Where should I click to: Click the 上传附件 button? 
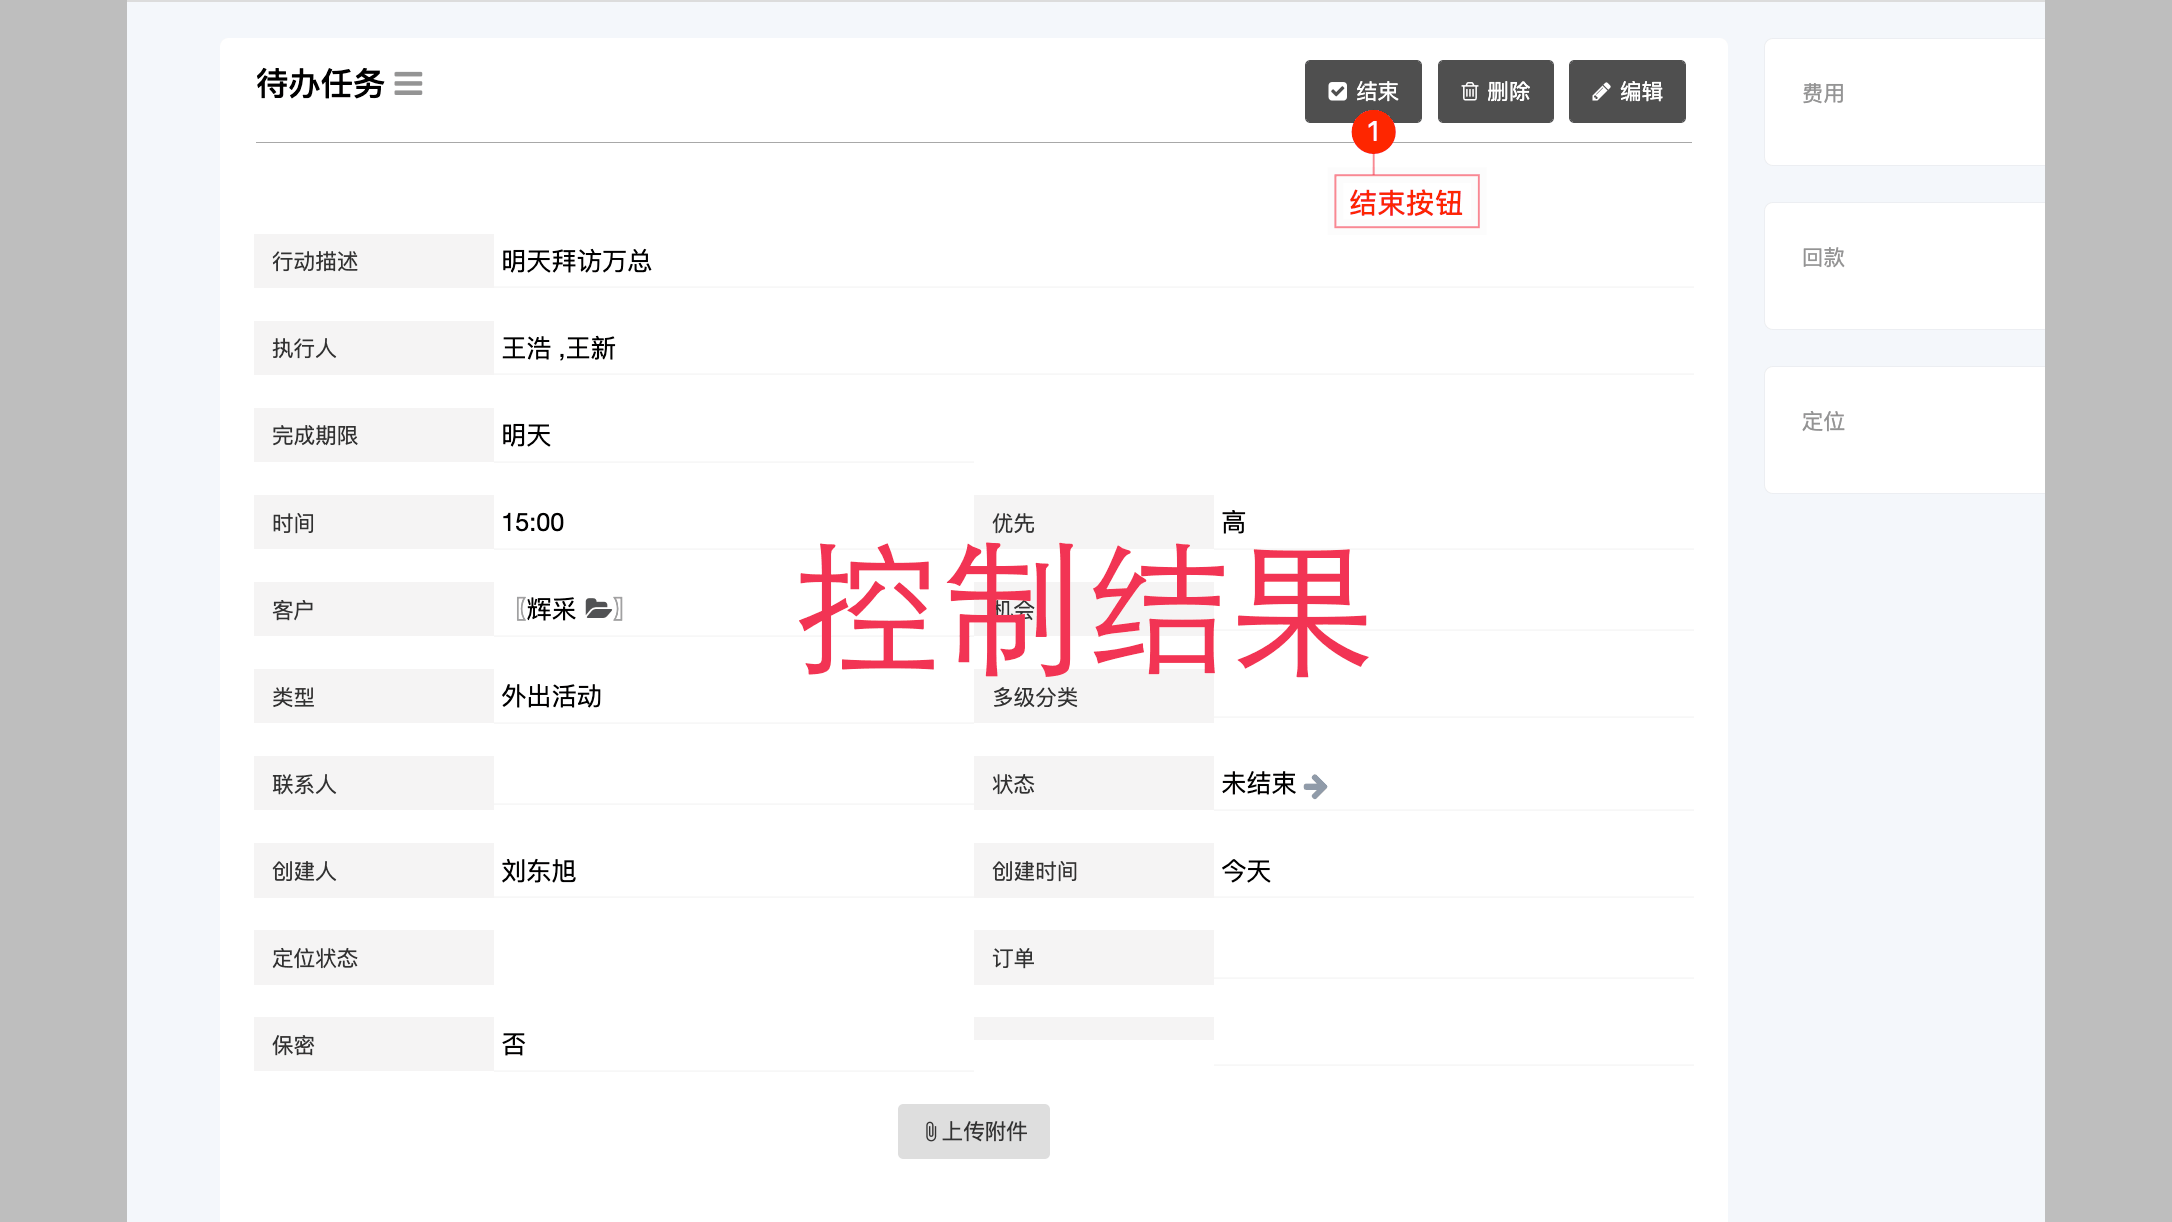(974, 1131)
